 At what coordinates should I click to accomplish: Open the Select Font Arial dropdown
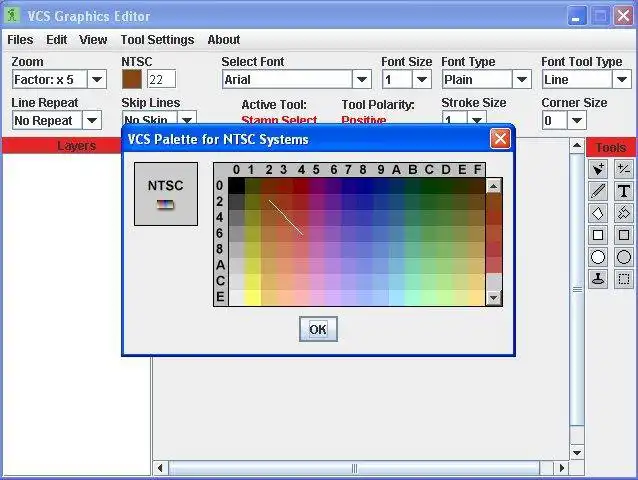pyautogui.click(x=362, y=79)
